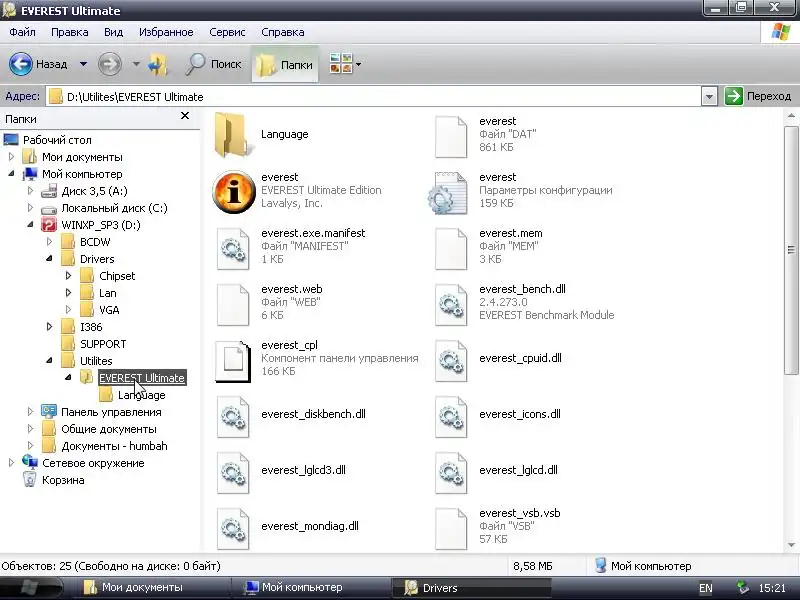This screenshot has height=600, width=800.
Task: Select everest_cpuid.dll file icon
Action: (451, 360)
